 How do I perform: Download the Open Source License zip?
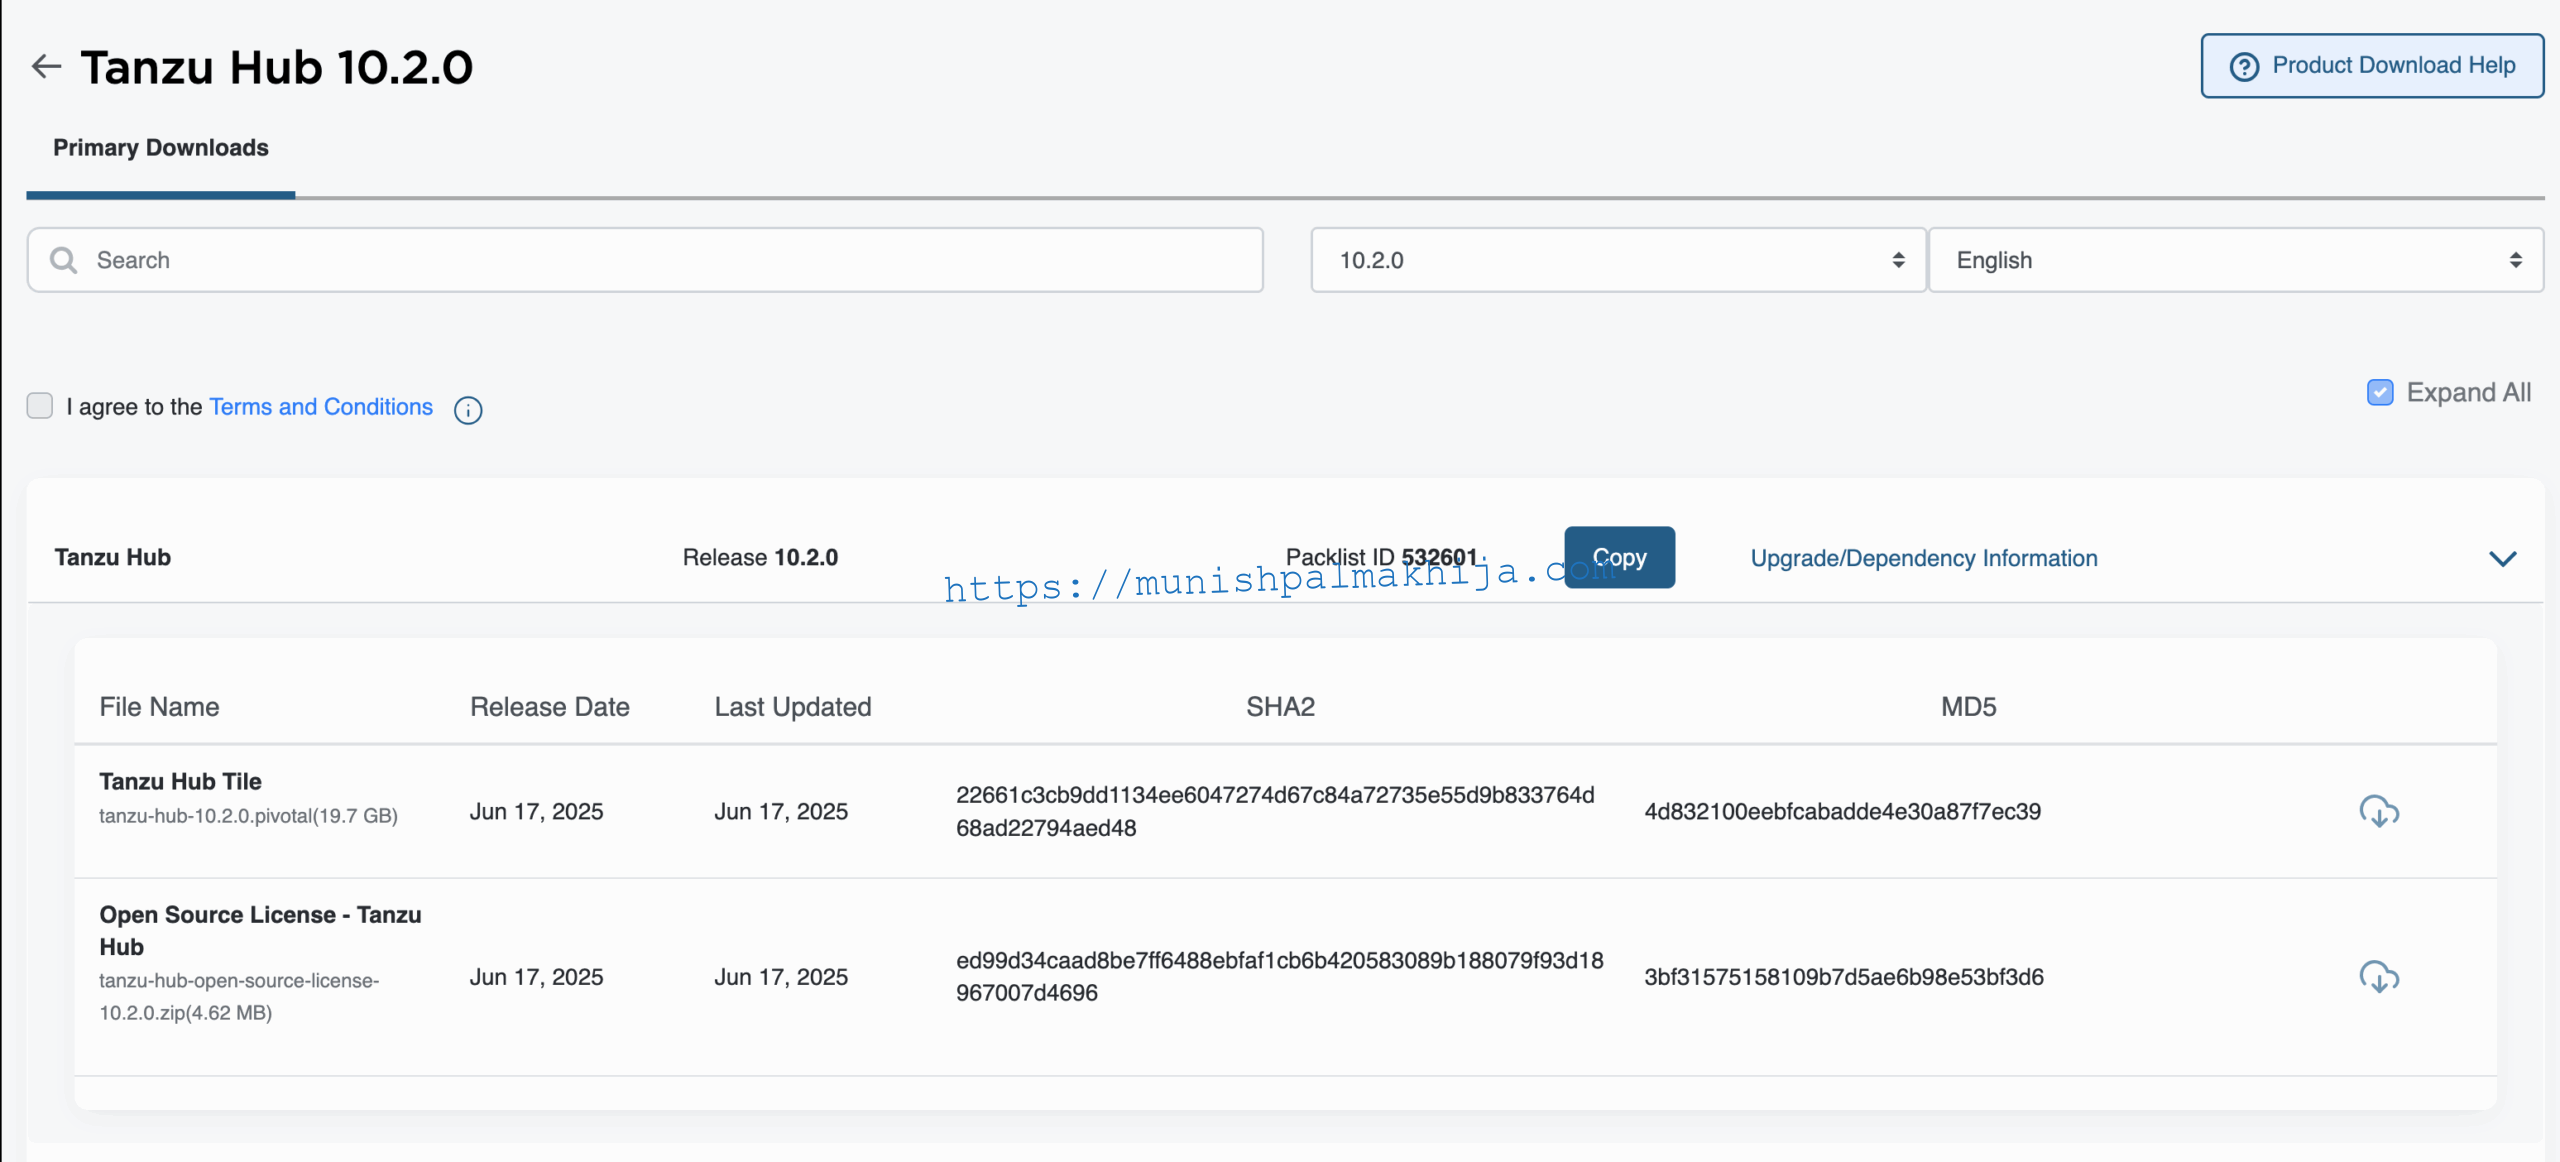(2379, 977)
